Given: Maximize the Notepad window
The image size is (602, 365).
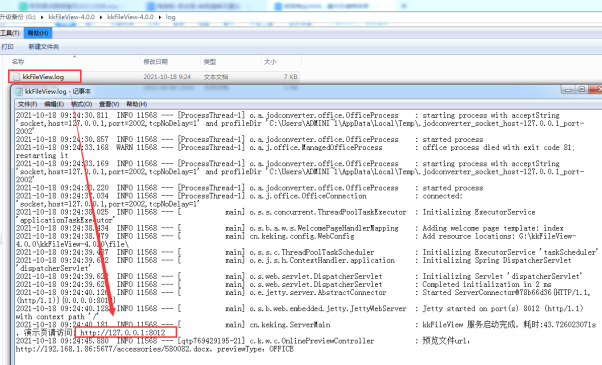Looking at the screenshot, I should pos(582,89).
